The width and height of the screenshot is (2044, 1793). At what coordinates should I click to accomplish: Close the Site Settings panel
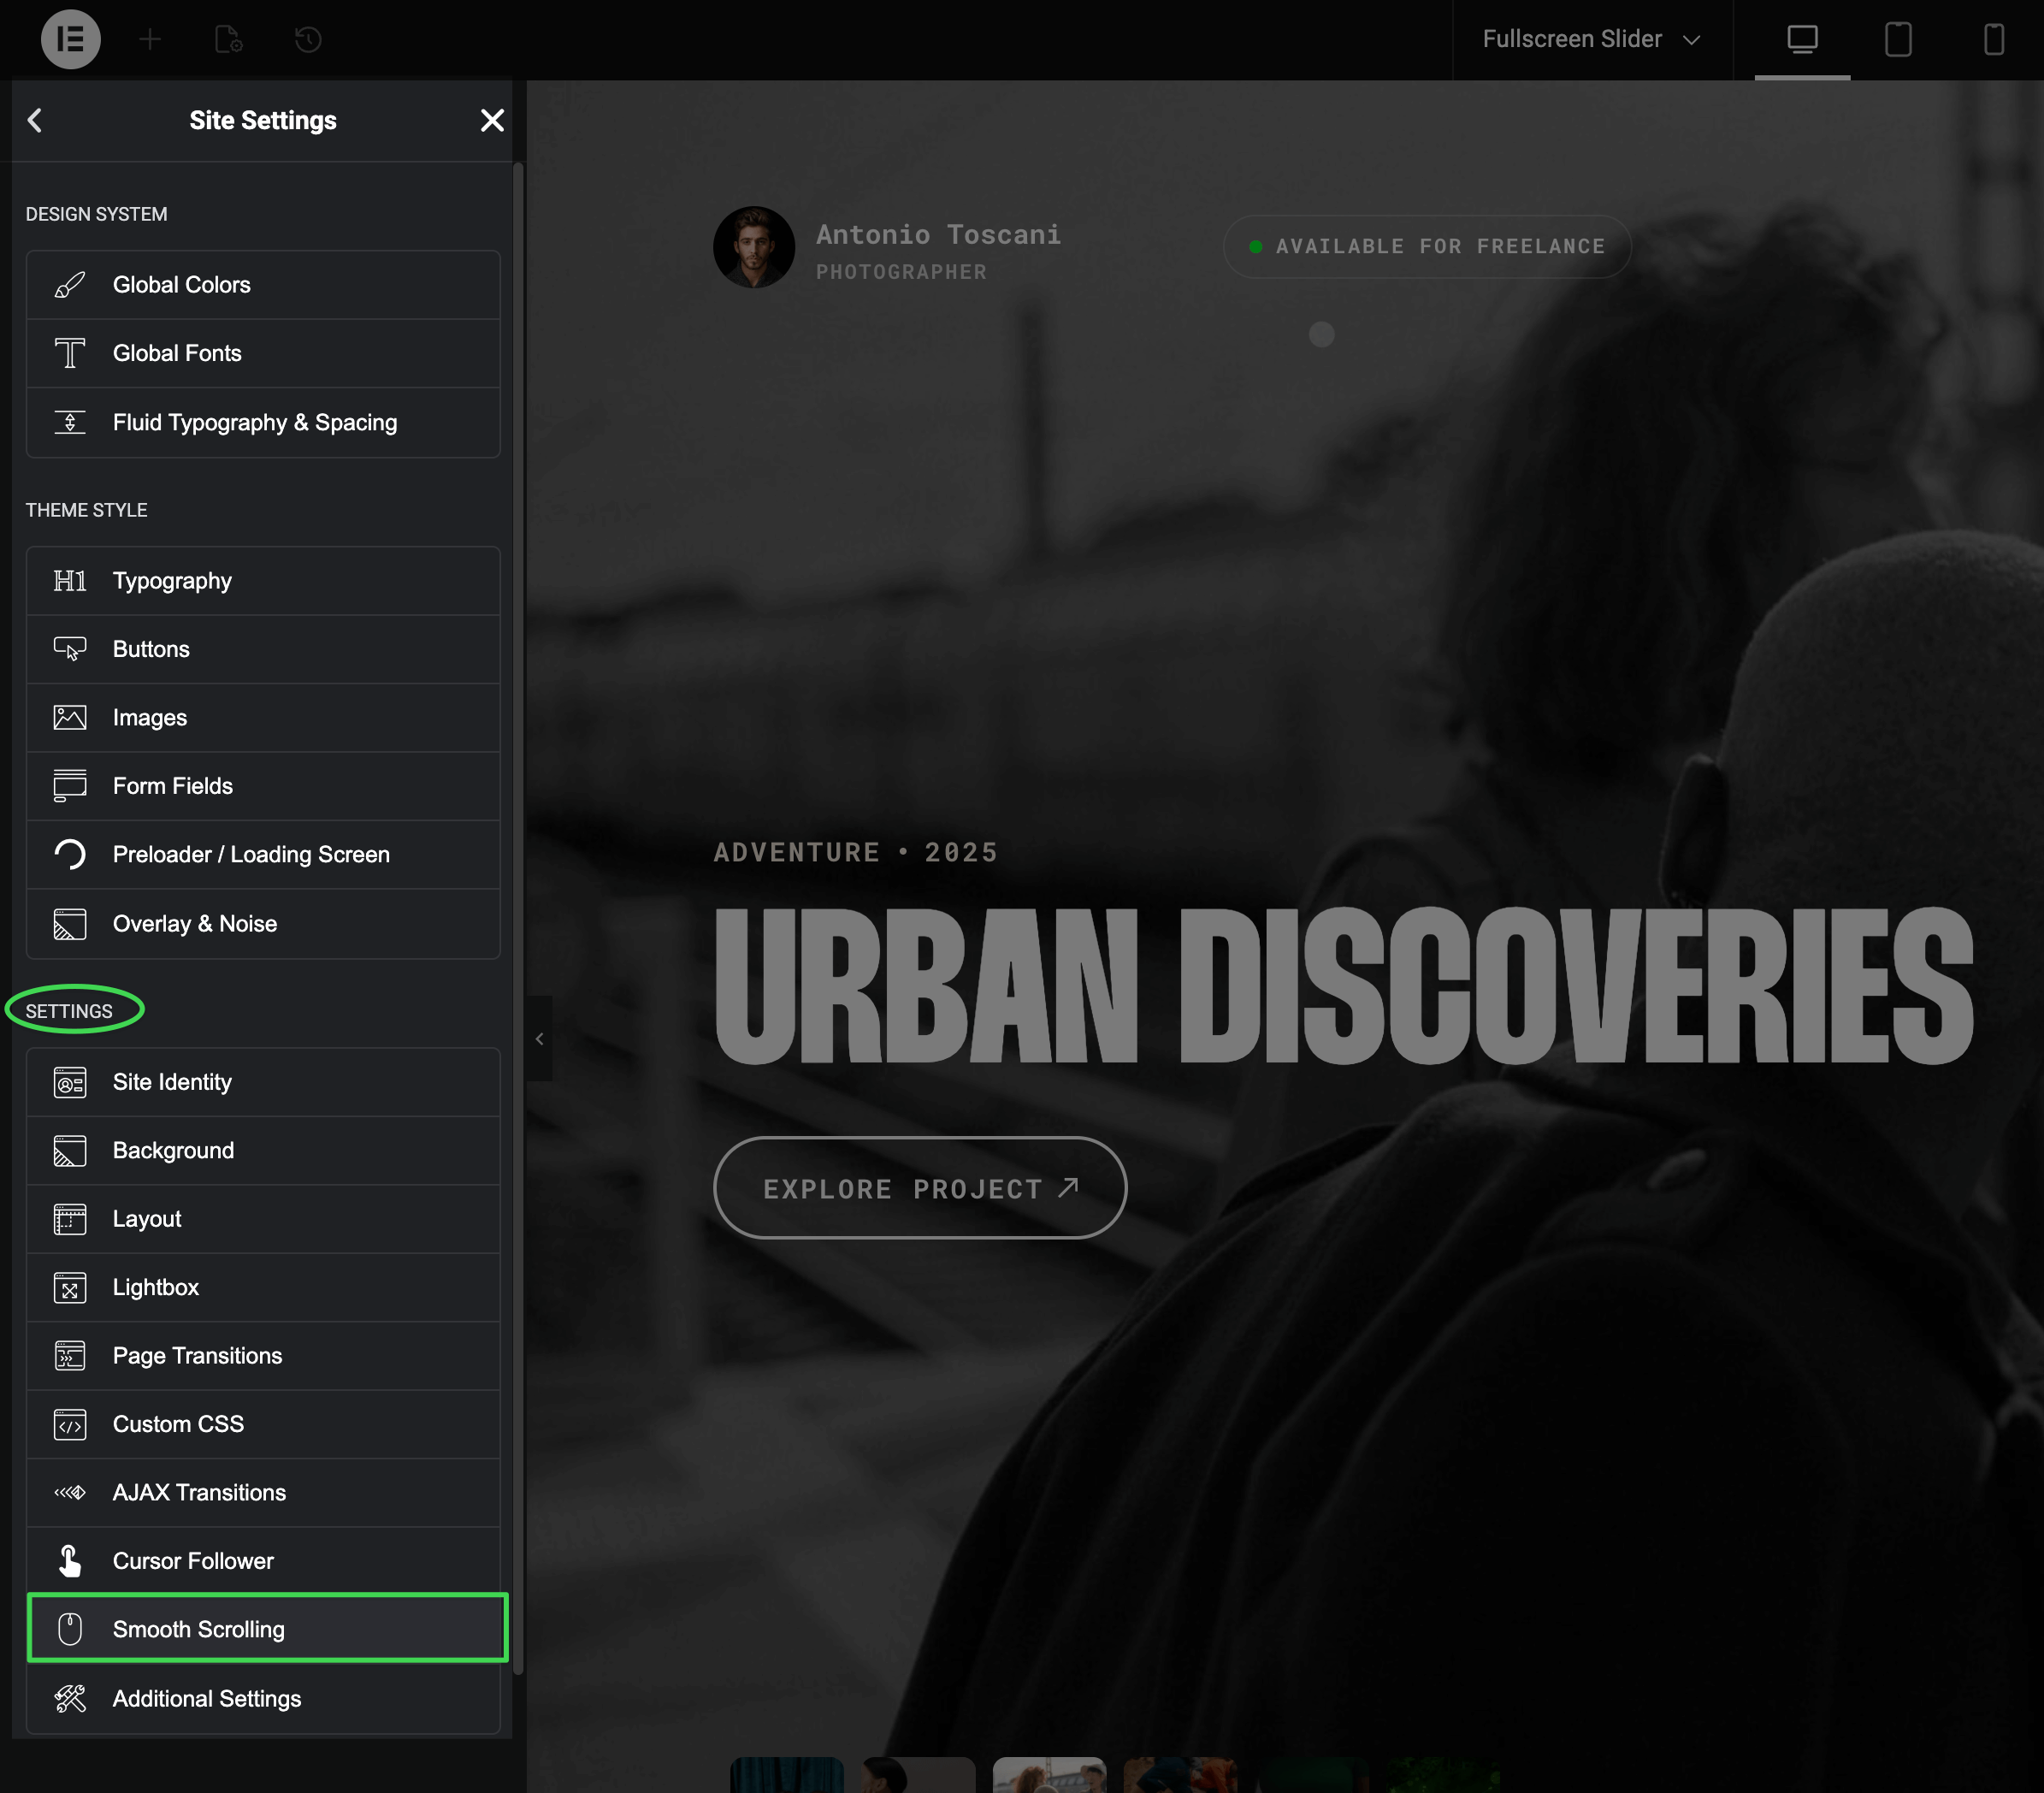point(492,120)
